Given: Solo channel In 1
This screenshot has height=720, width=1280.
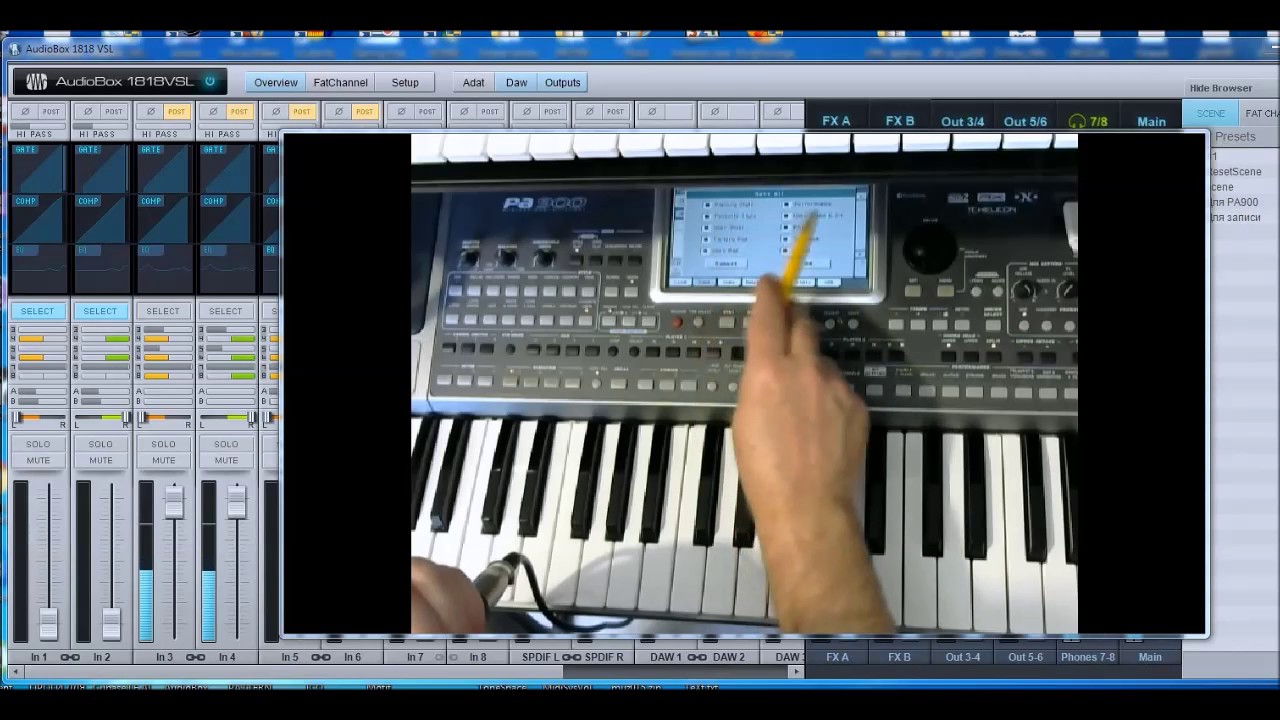Looking at the screenshot, I should tap(38, 444).
